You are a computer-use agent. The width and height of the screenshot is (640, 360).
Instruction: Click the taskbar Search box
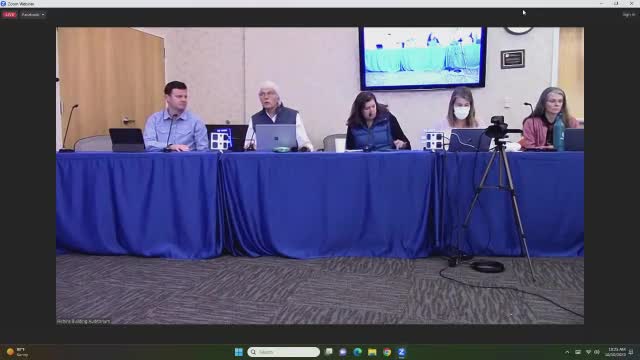[x=283, y=352]
